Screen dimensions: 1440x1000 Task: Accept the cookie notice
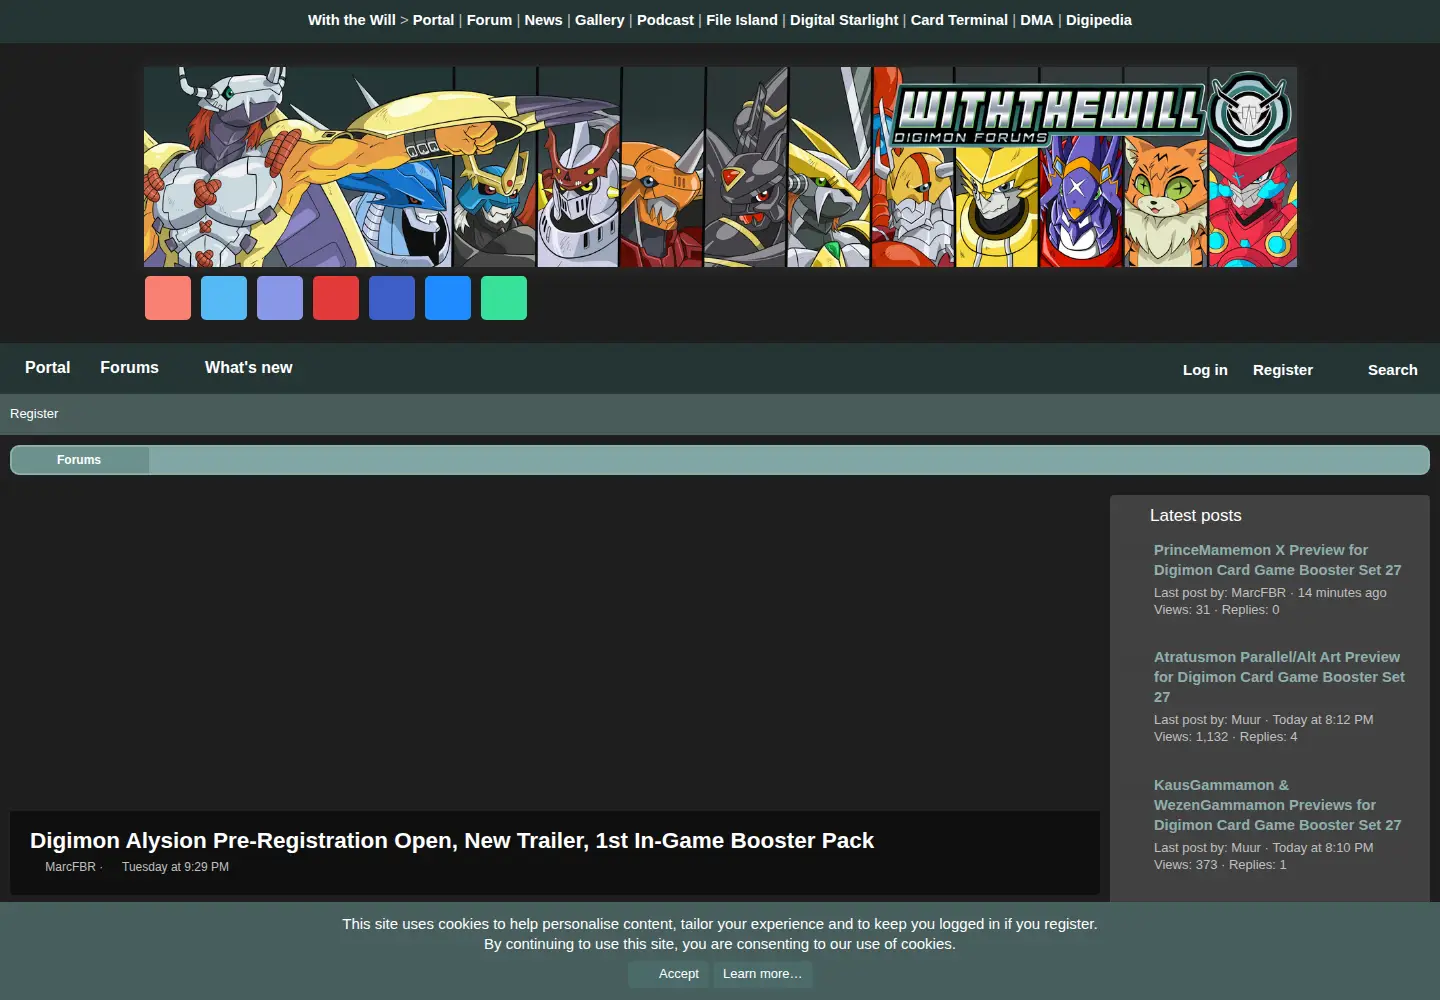(669, 974)
